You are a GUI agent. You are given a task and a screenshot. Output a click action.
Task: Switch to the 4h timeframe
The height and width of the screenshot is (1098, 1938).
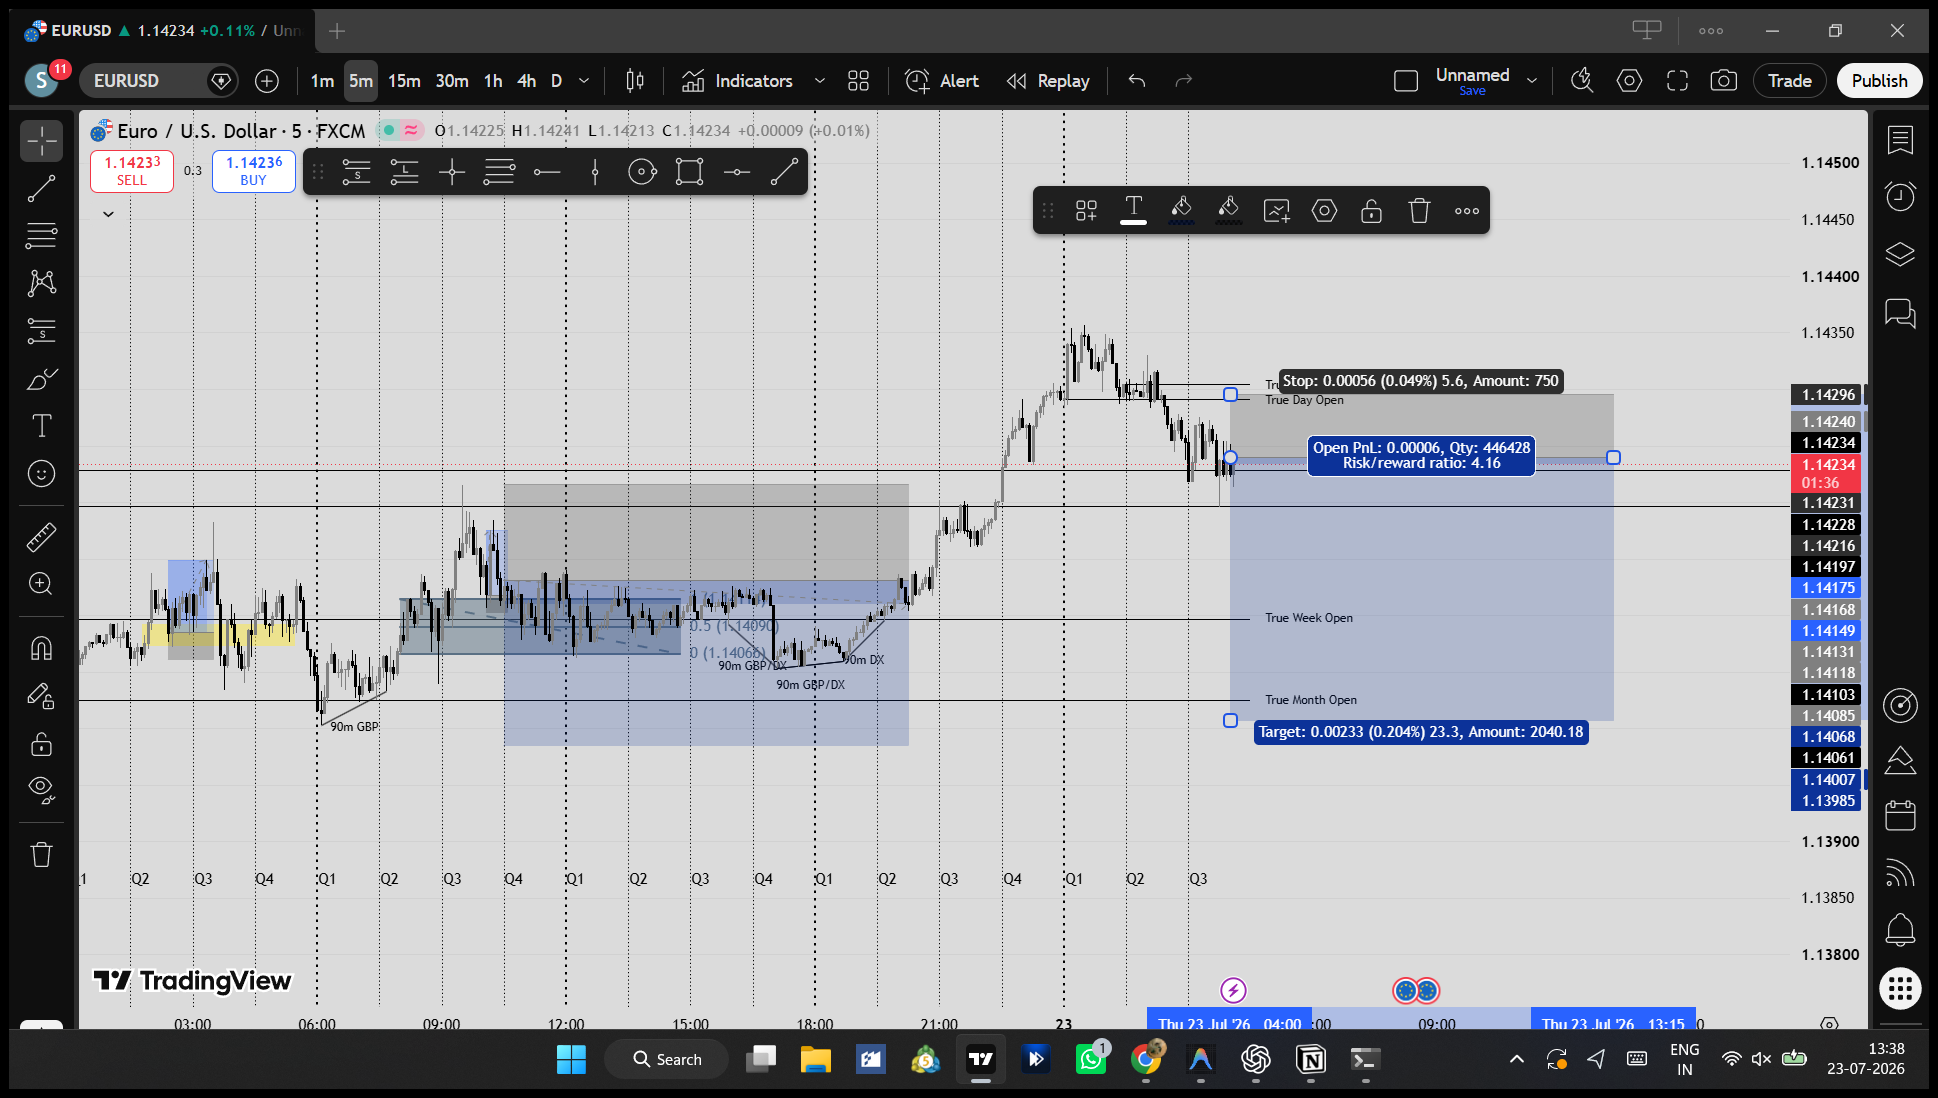[527, 81]
